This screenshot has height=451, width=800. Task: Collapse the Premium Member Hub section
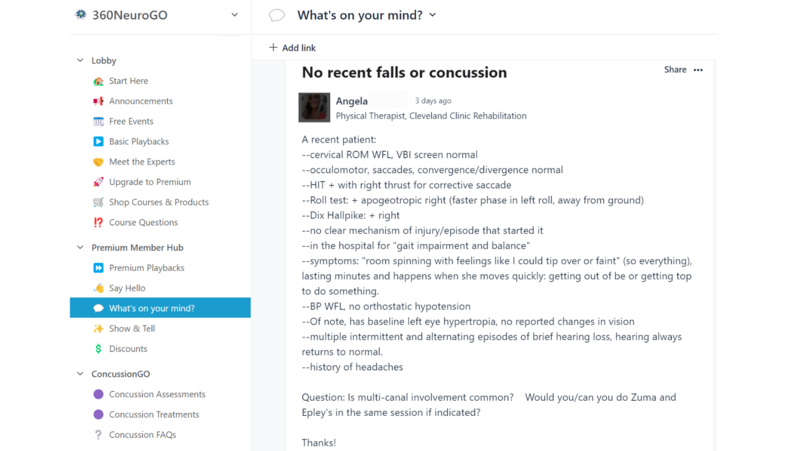pos(80,247)
